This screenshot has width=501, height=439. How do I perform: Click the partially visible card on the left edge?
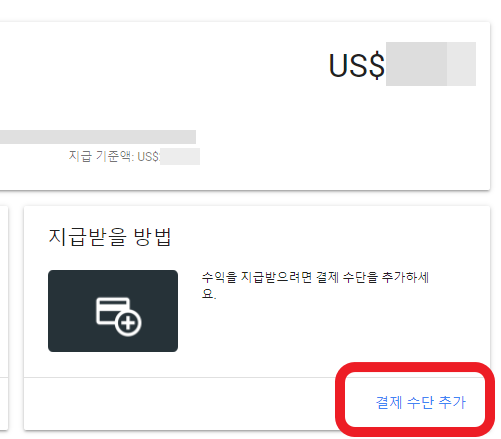click(x=4, y=318)
